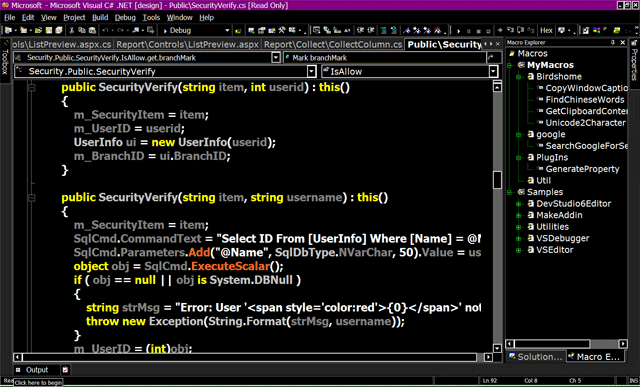
Task: Switch to Report\Controls\ListPreview.aspx tab
Action: pyautogui.click(x=188, y=44)
